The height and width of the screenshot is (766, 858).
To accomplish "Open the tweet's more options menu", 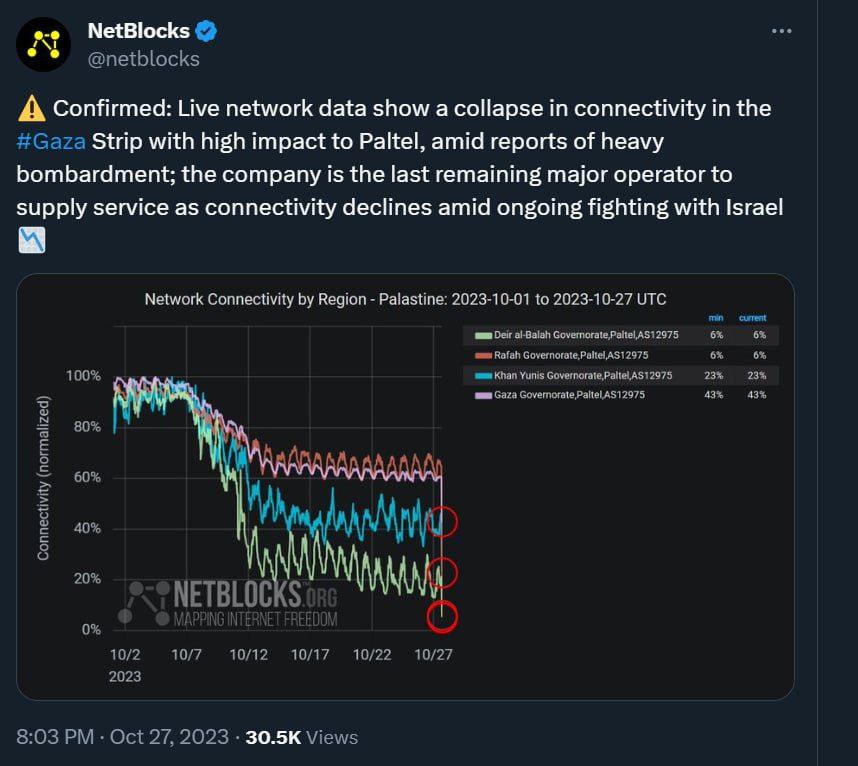I will pos(782,31).
